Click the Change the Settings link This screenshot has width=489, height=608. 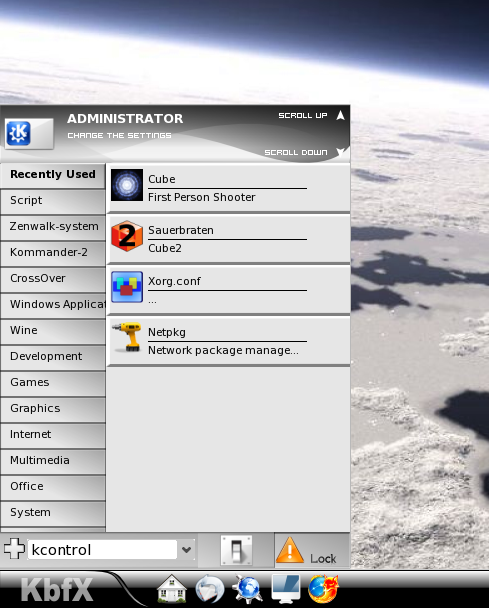click(119, 135)
